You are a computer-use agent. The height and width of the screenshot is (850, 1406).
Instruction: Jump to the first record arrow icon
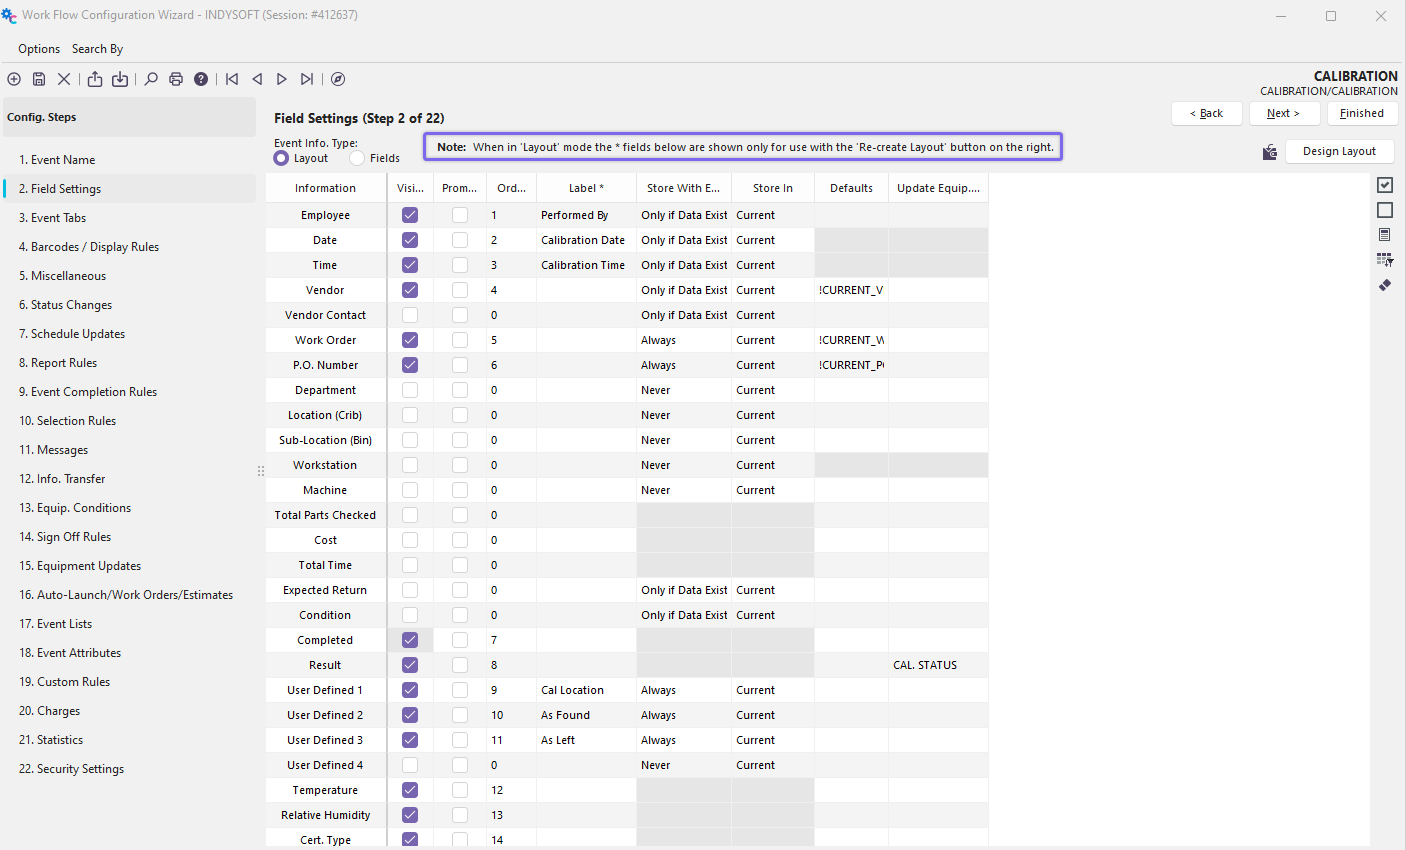coord(232,79)
